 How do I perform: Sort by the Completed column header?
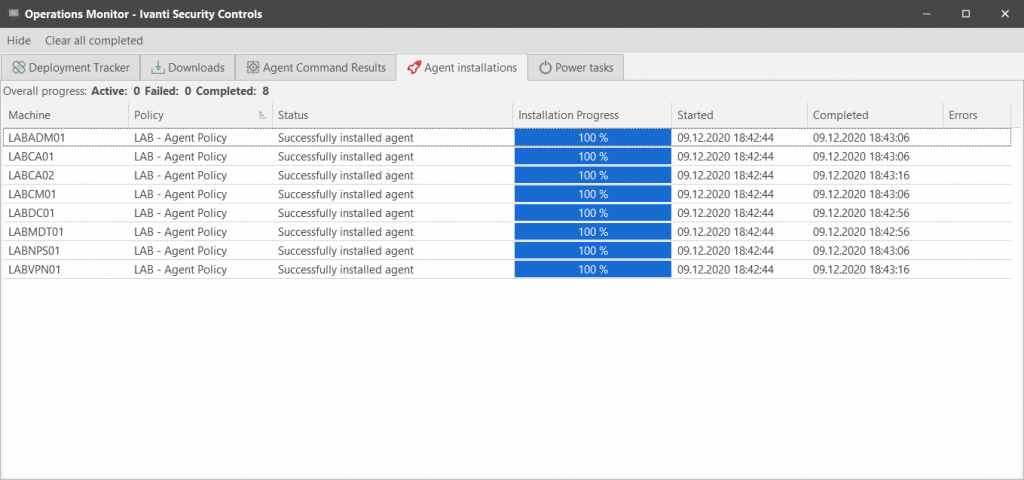875,115
